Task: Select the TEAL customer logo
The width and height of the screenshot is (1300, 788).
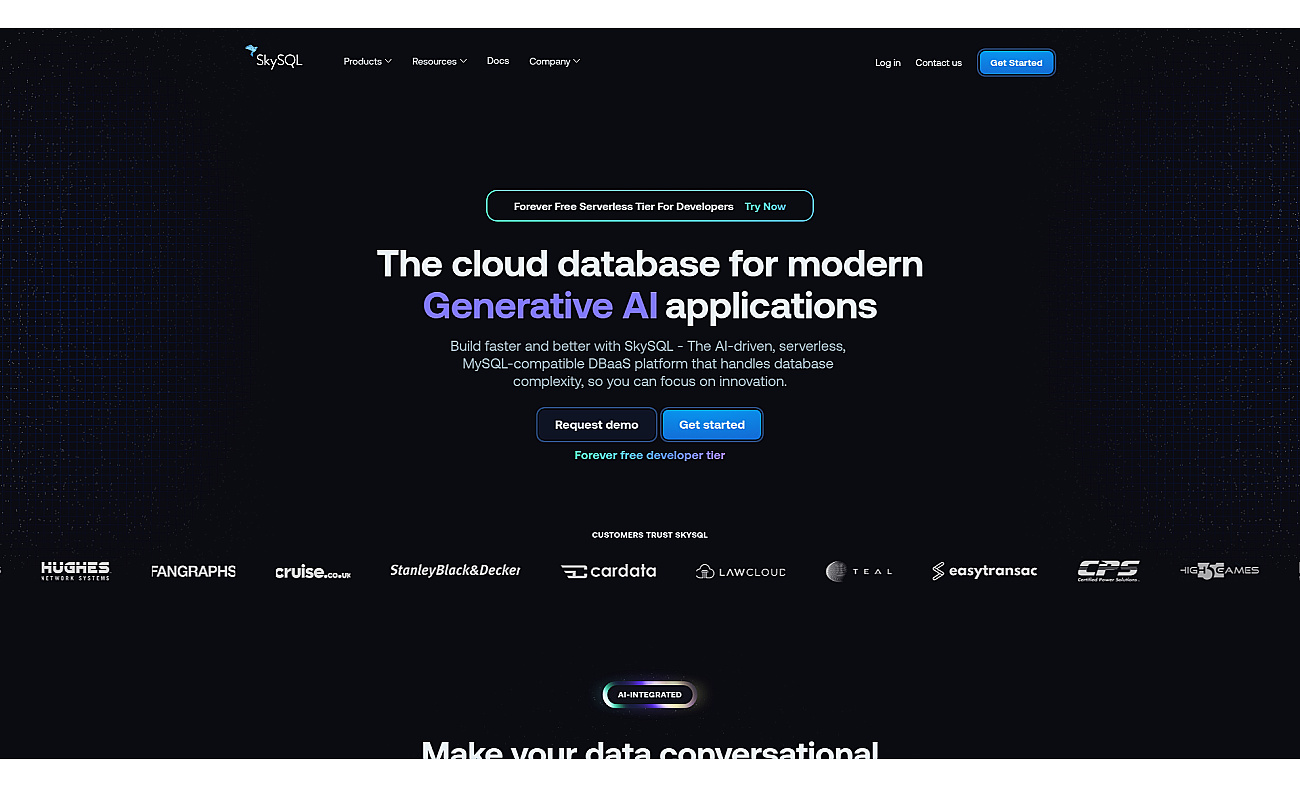Action: coord(859,571)
